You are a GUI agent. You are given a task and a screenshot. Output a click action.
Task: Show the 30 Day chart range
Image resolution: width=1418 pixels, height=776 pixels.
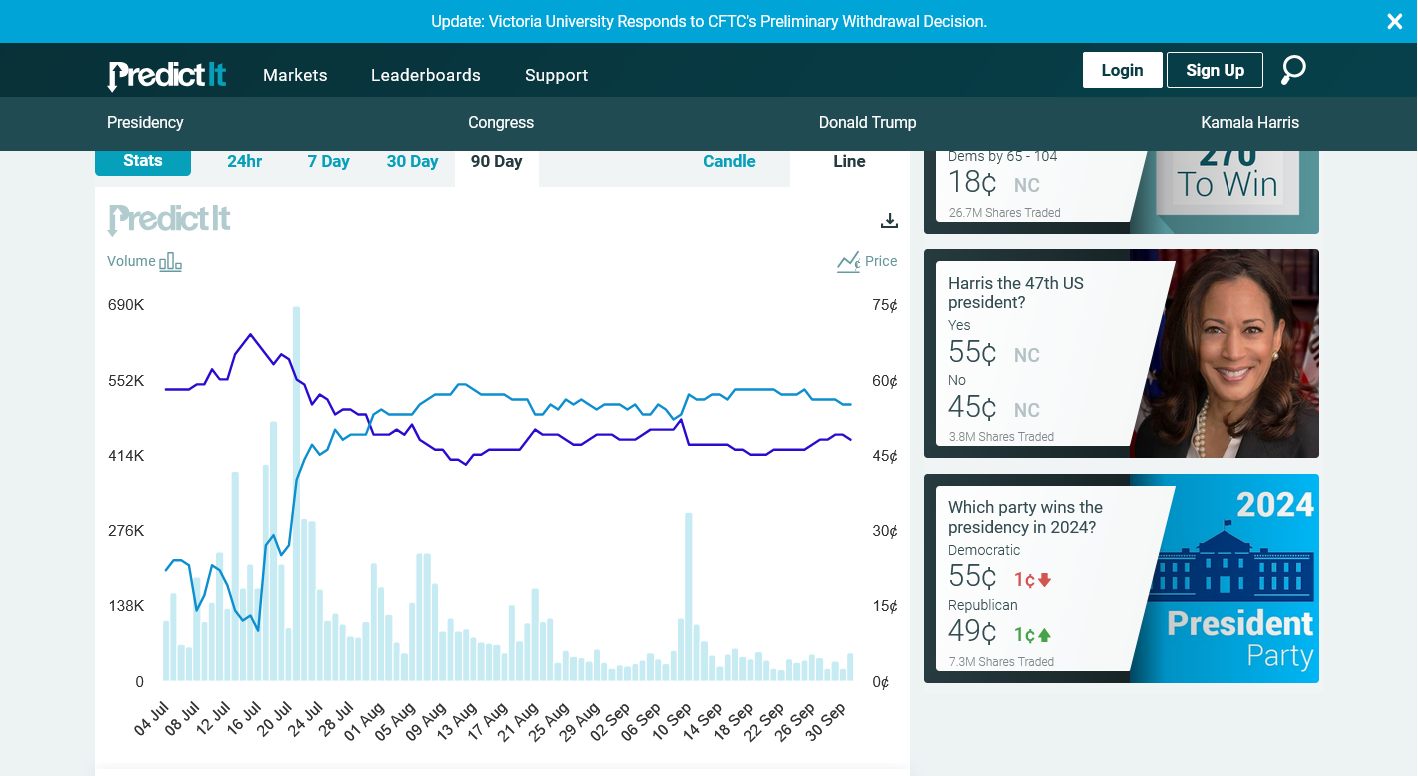412,162
